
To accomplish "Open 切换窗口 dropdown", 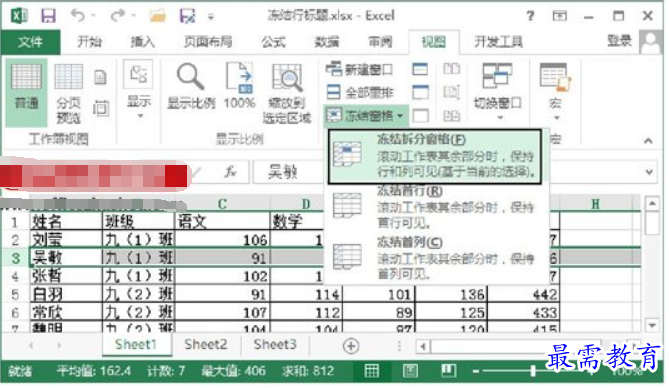I will coord(497,90).
